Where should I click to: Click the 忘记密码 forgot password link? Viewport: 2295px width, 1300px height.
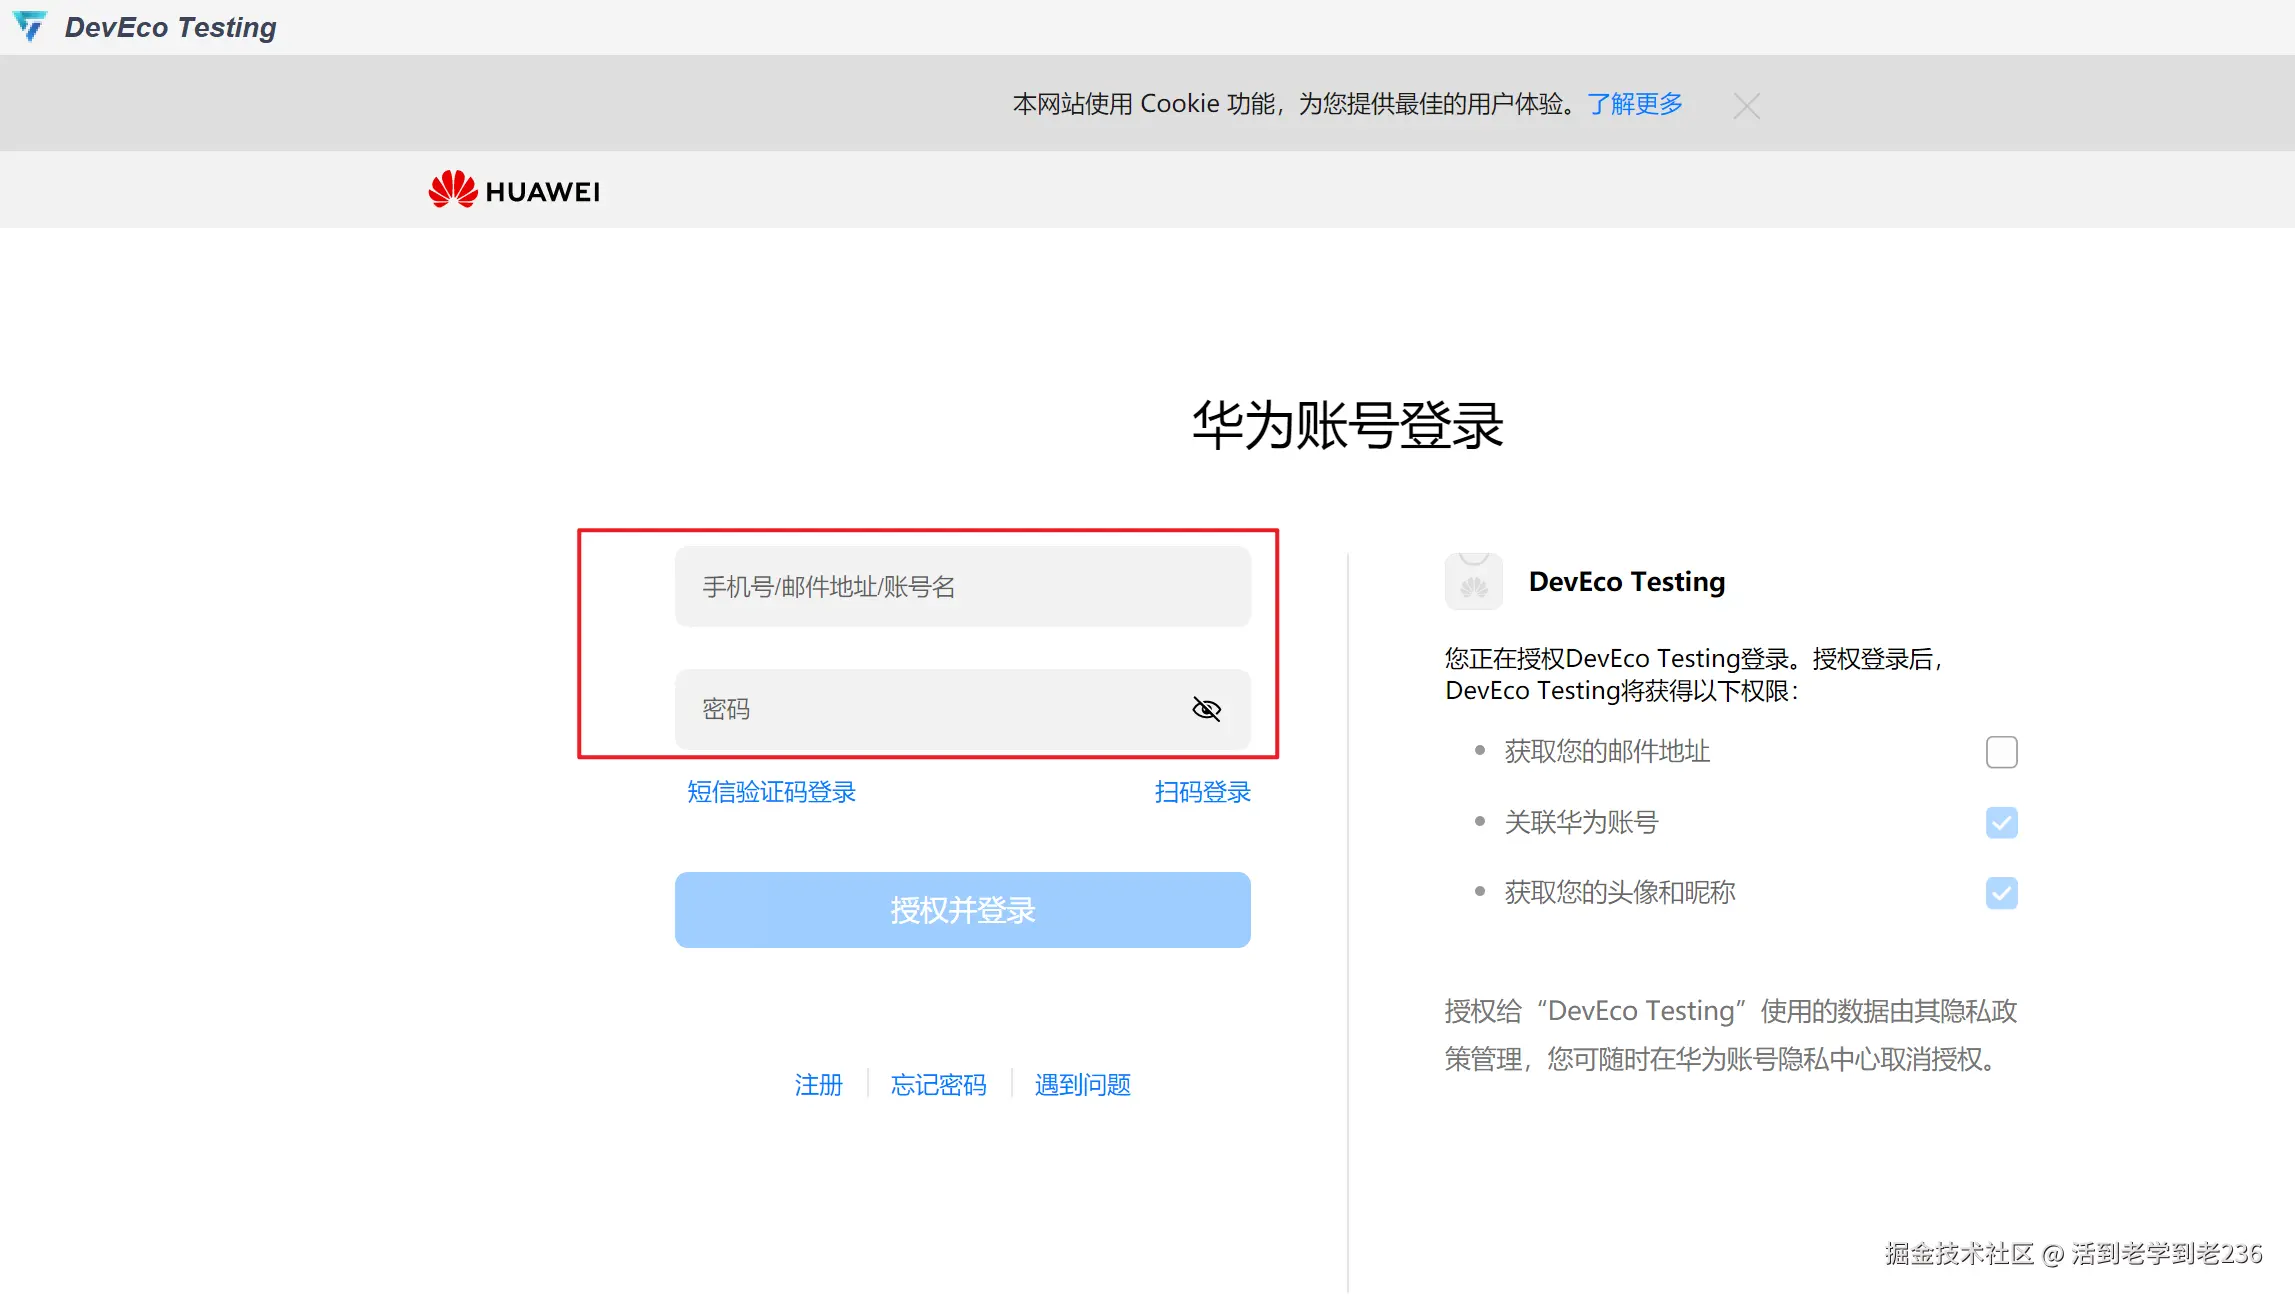(938, 1085)
